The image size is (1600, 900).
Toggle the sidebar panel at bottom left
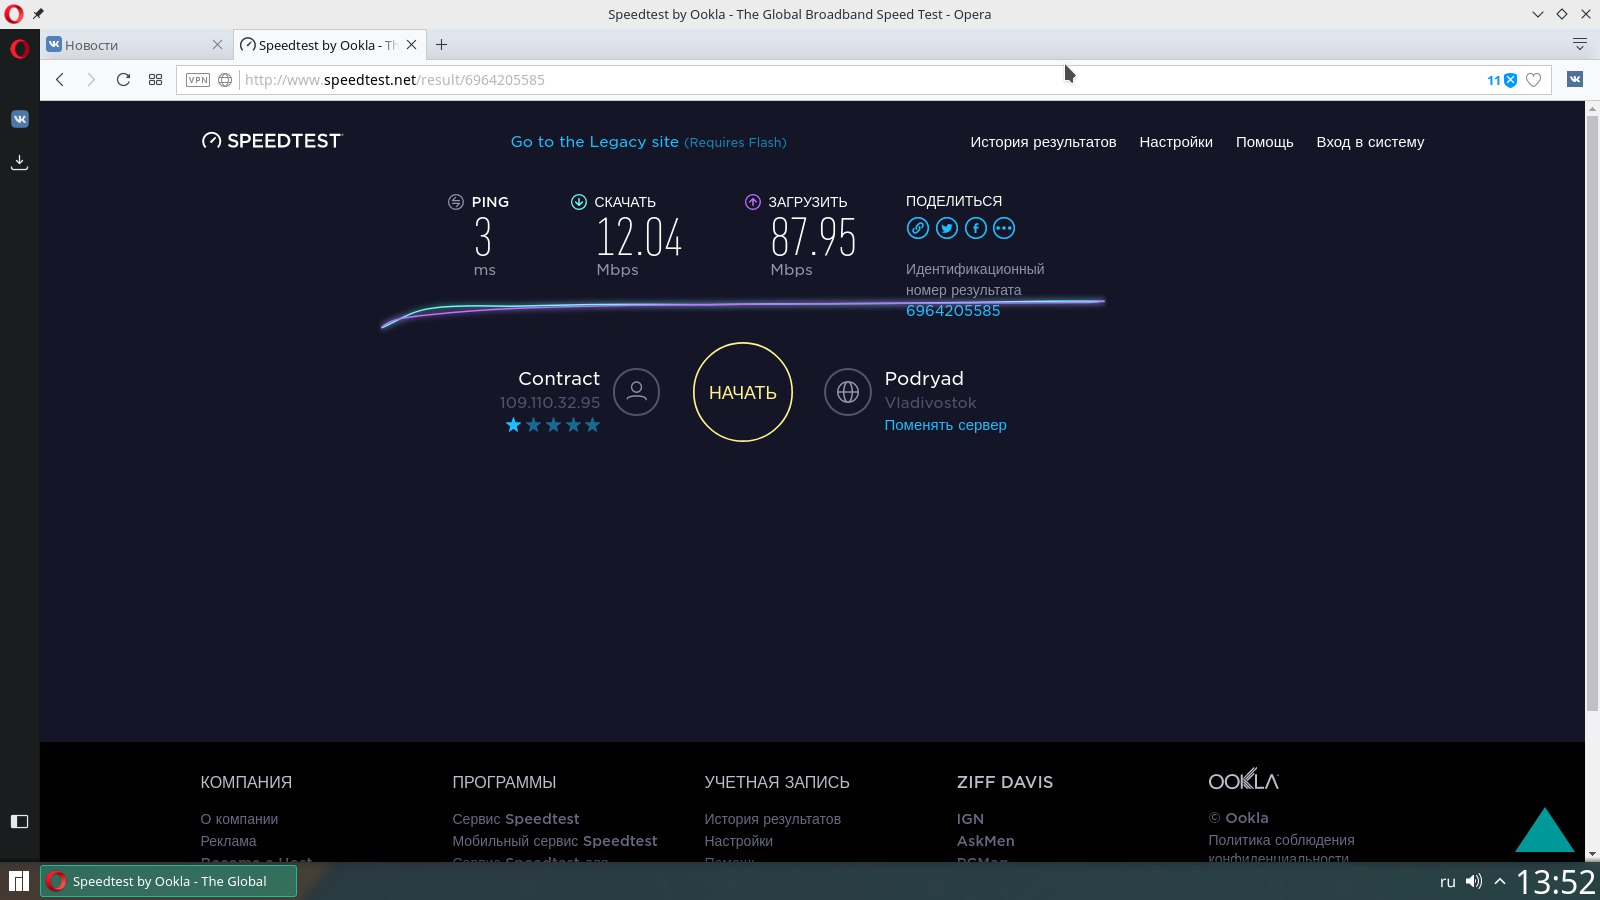pos(19,821)
